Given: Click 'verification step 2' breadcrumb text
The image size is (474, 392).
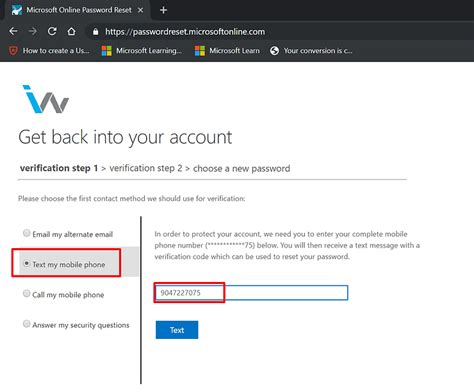Looking at the screenshot, I should point(146,168).
